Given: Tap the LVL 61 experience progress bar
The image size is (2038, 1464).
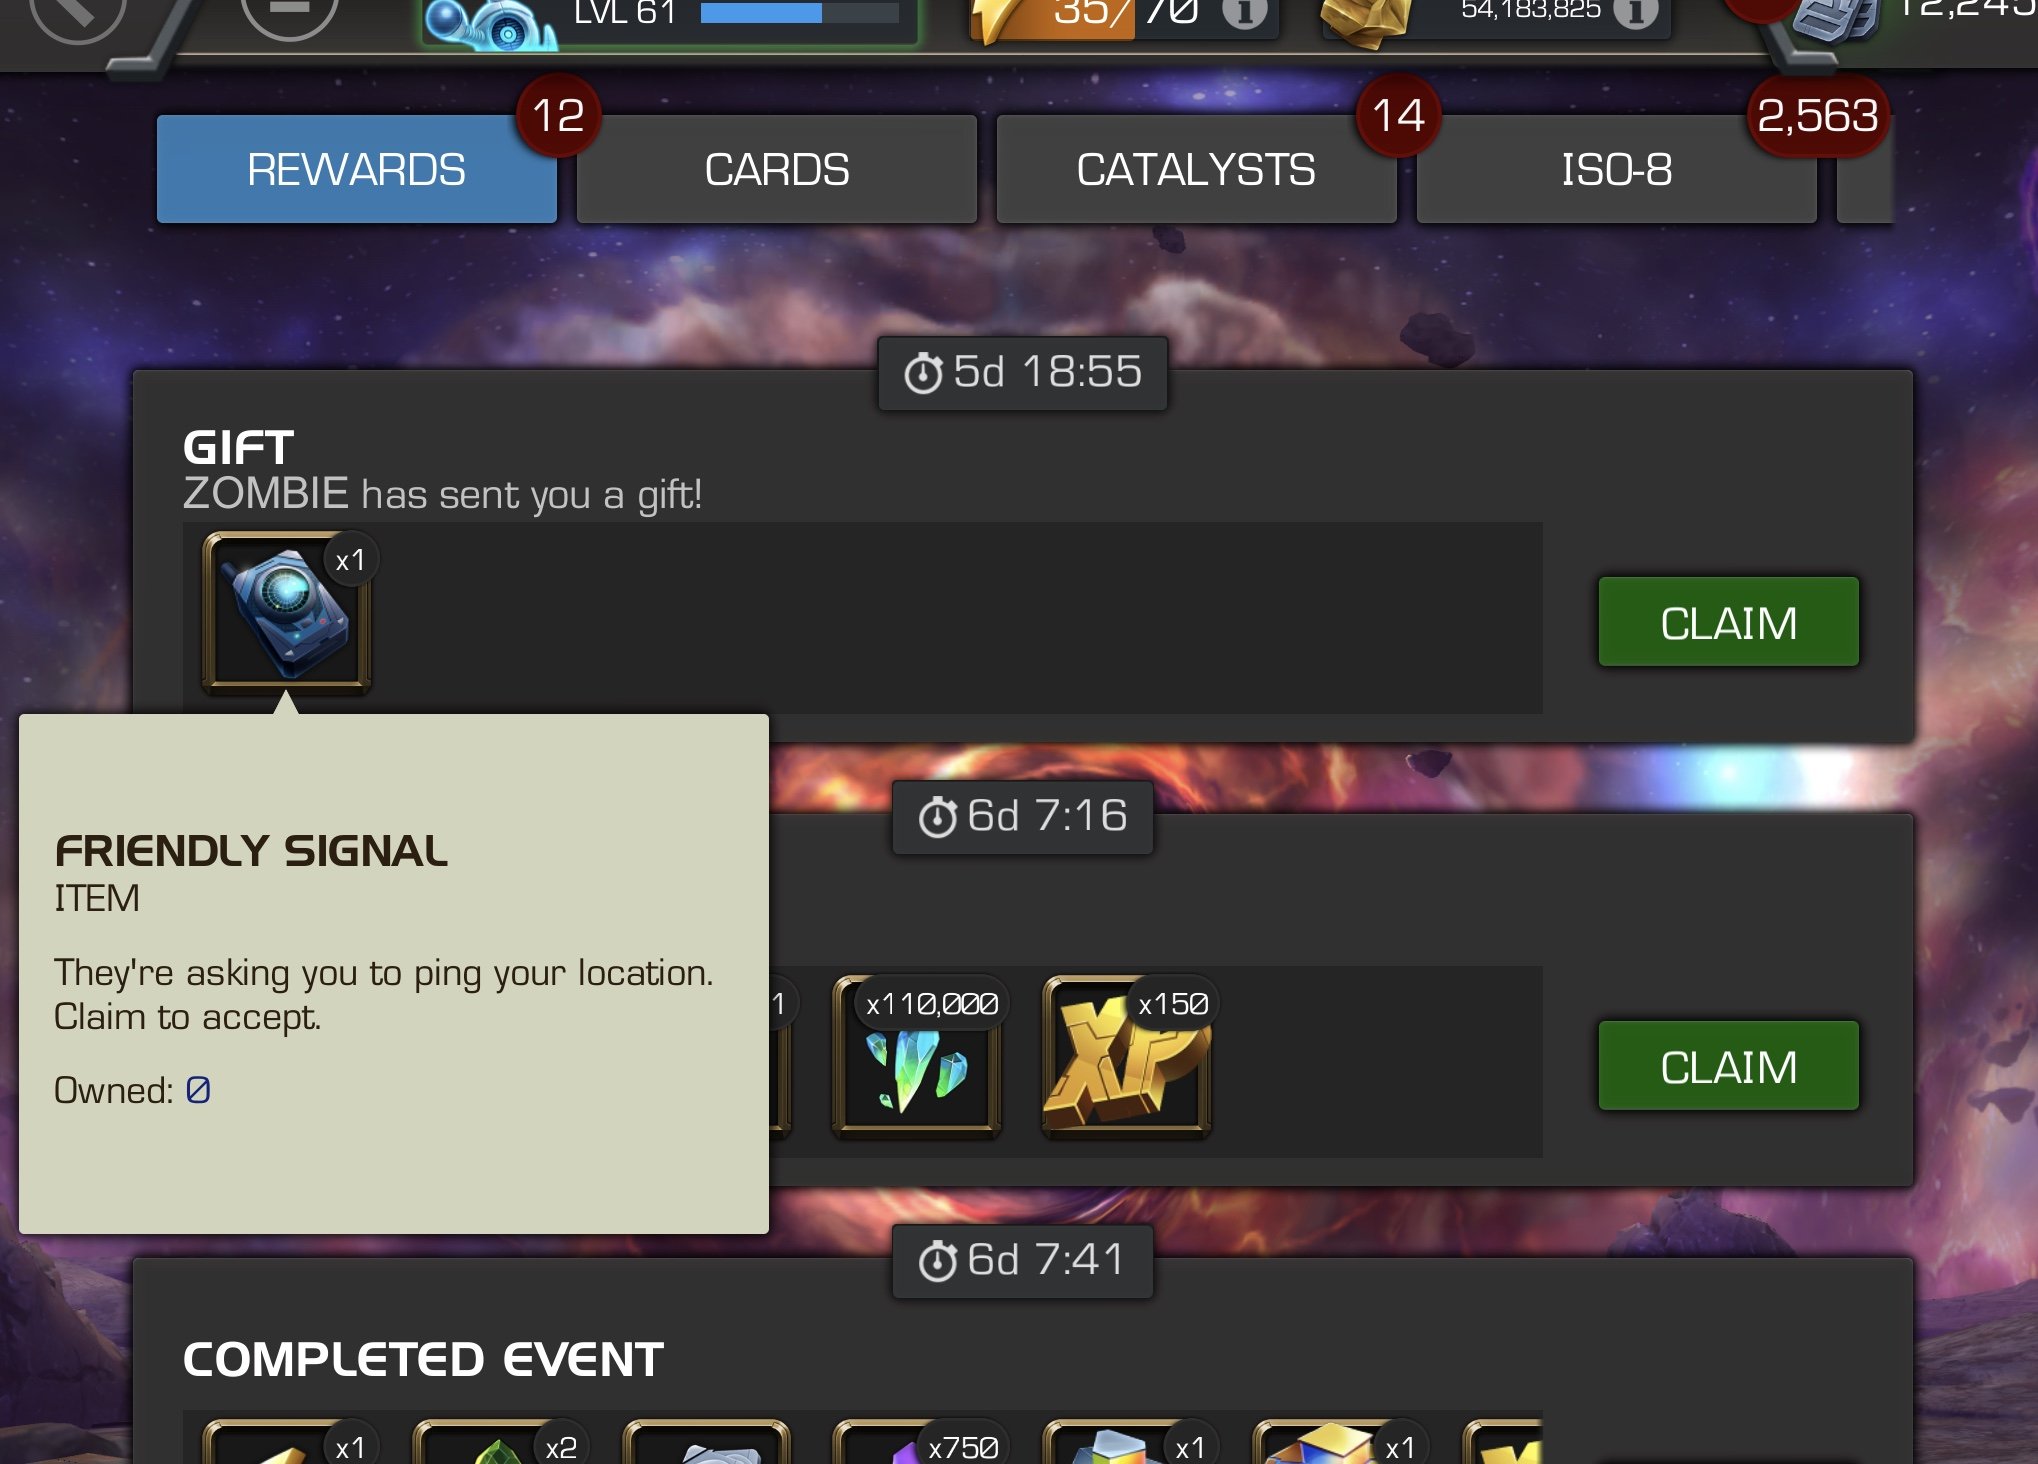Looking at the screenshot, I should (799, 12).
